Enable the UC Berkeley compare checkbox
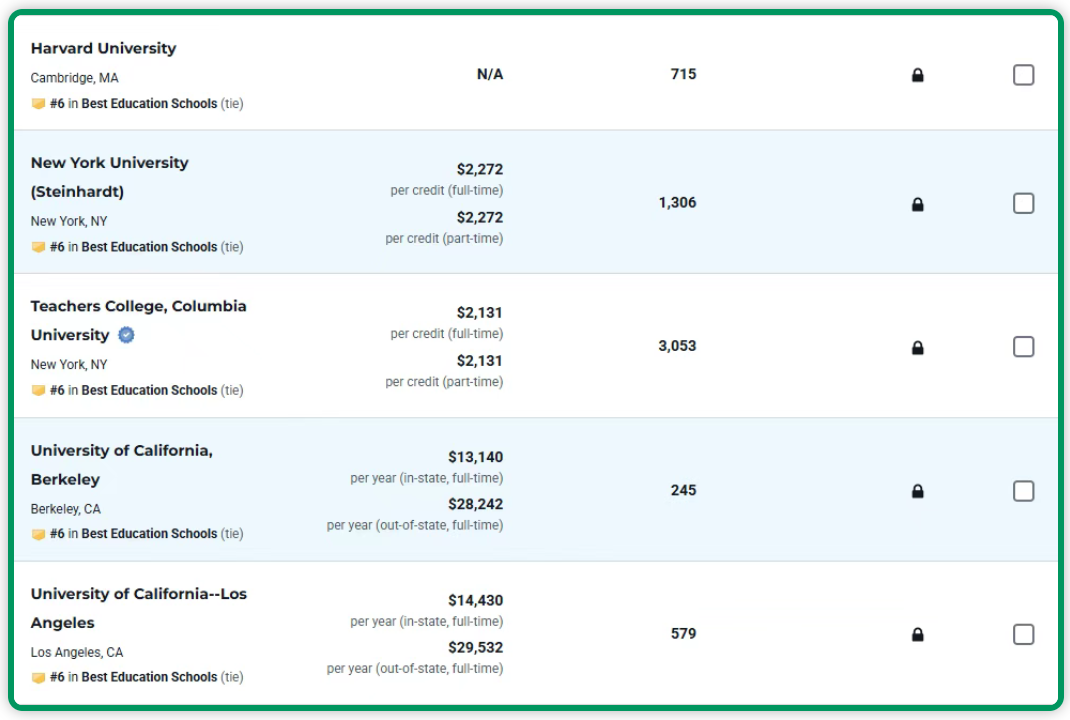 (1023, 491)
